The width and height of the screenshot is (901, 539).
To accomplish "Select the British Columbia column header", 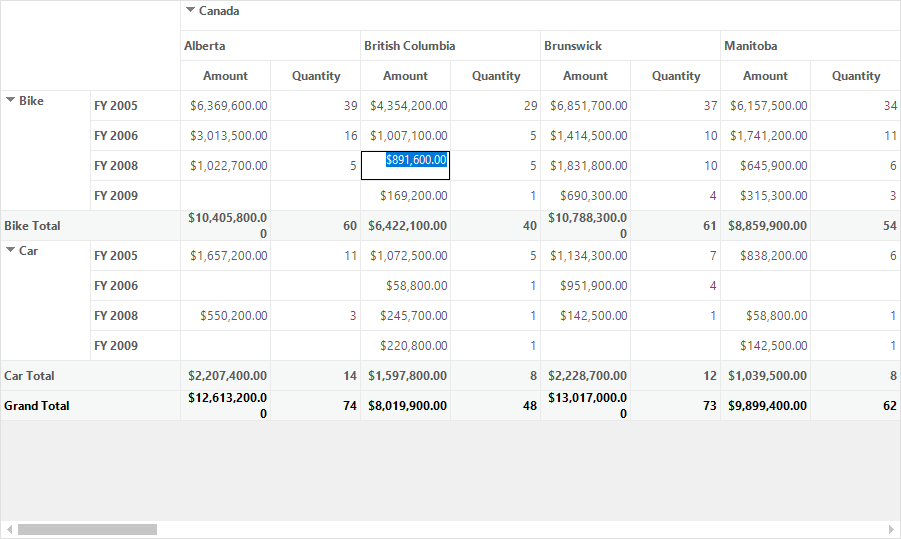I will (x=450, y=45).
